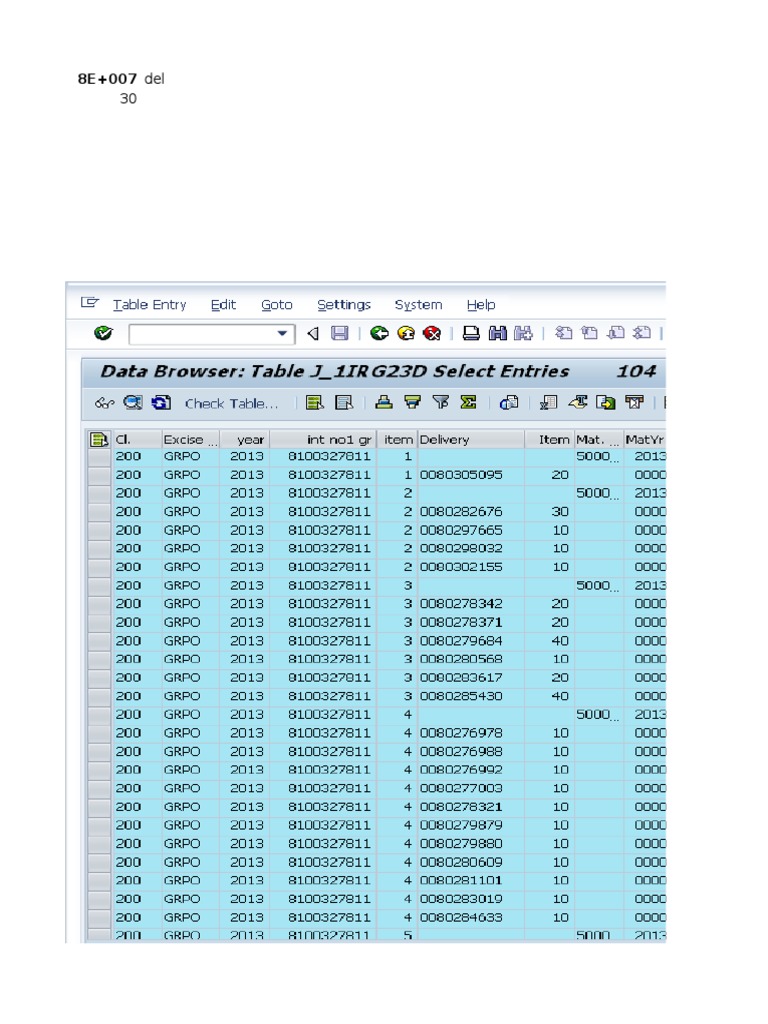Screen dimensions: 768x1024
Task: Click the Sigma total icon
Action: point(468,403)
